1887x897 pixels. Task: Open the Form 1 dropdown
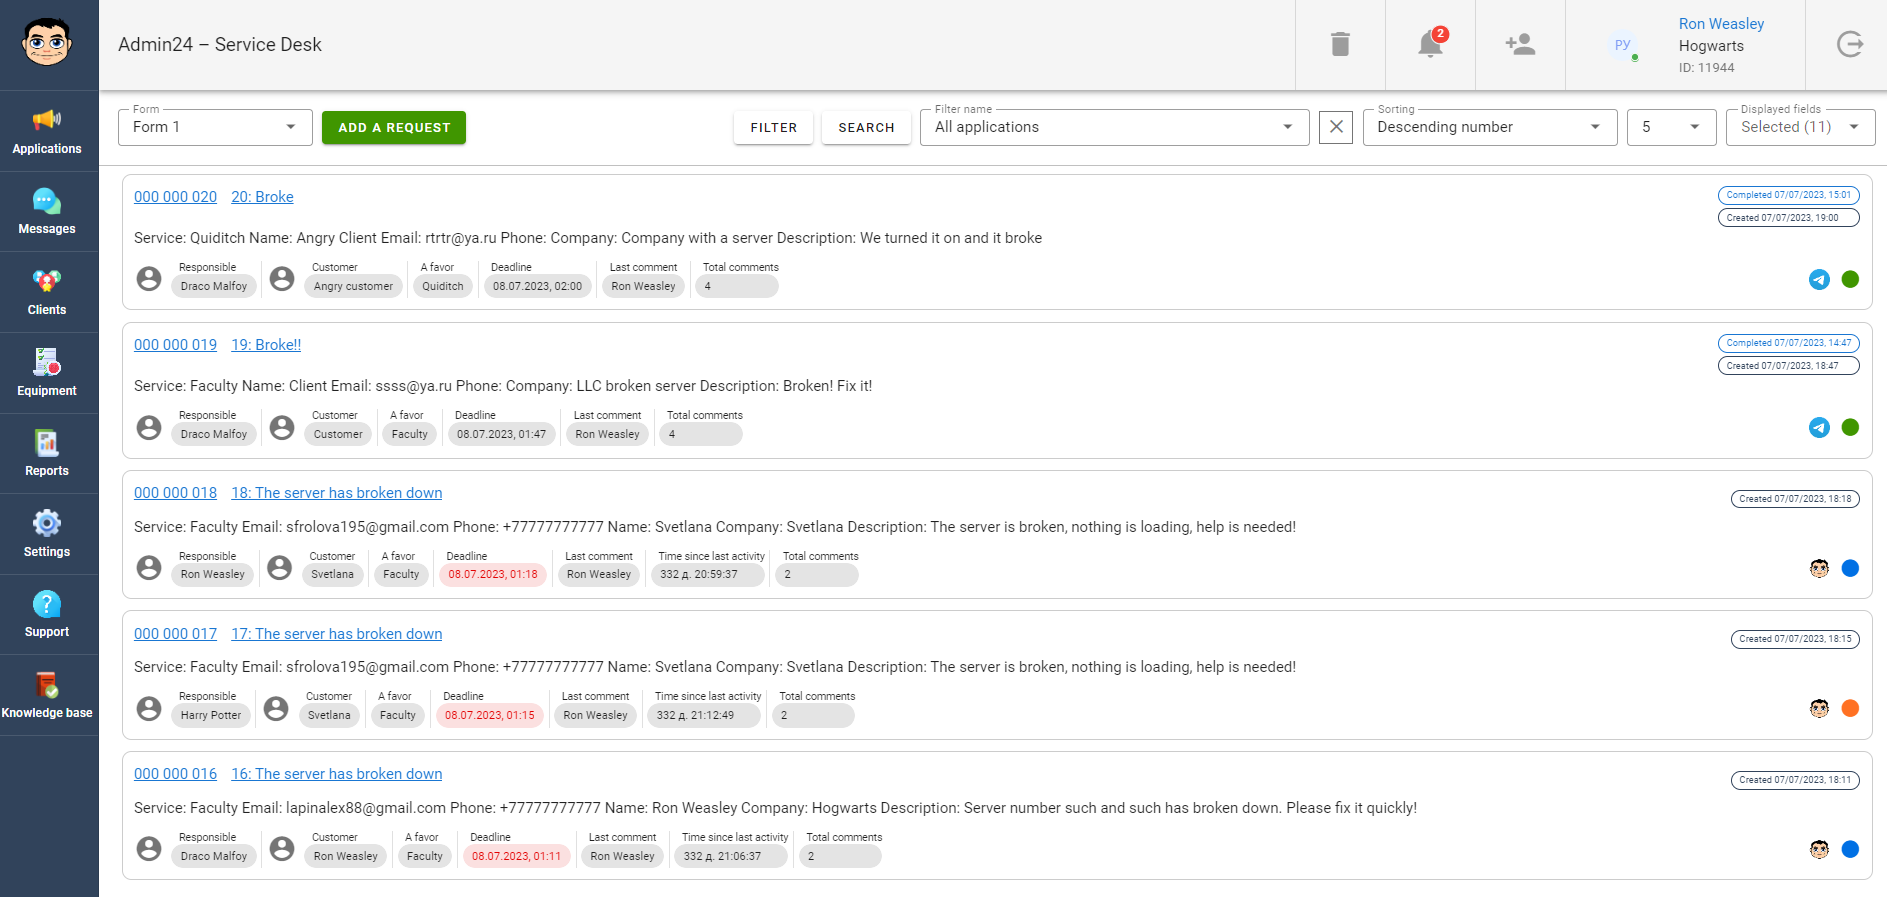point(215,127)
